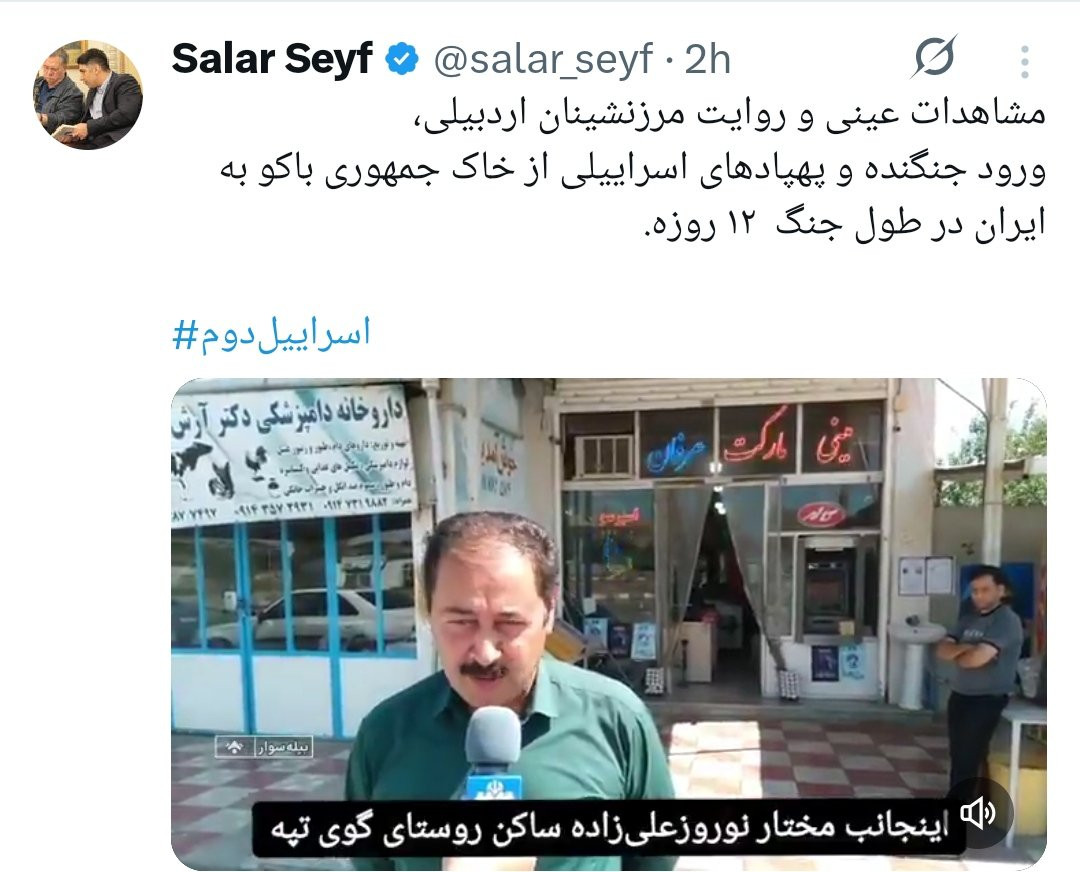Unmute the video with the speaker icon
Screen dimensions: 1080x872
pos(978,813)
